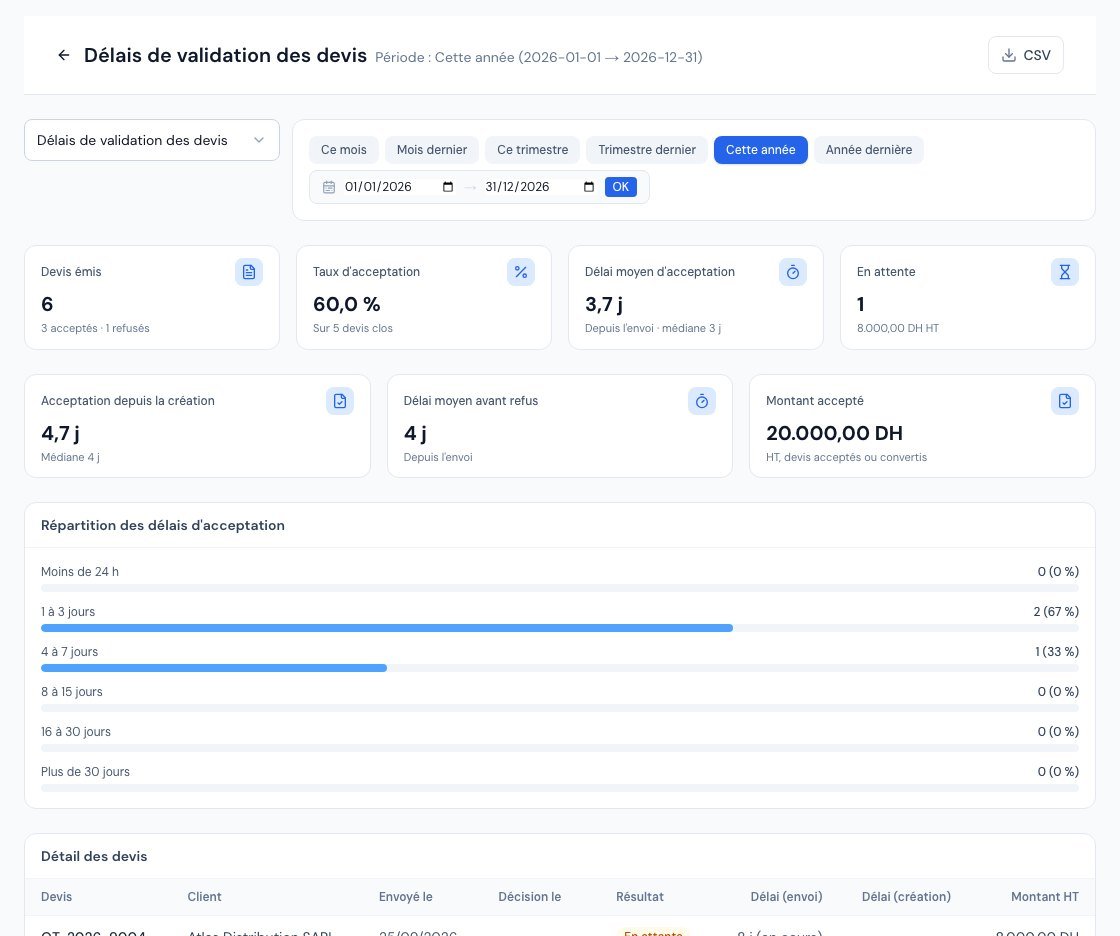
Task: Switch to Ce trimestre period
Action: (533, 150)
